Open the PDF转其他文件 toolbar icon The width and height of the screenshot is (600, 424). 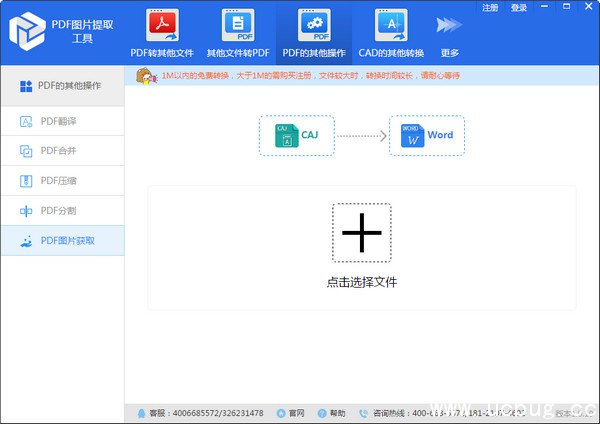(x=162, y=25)
